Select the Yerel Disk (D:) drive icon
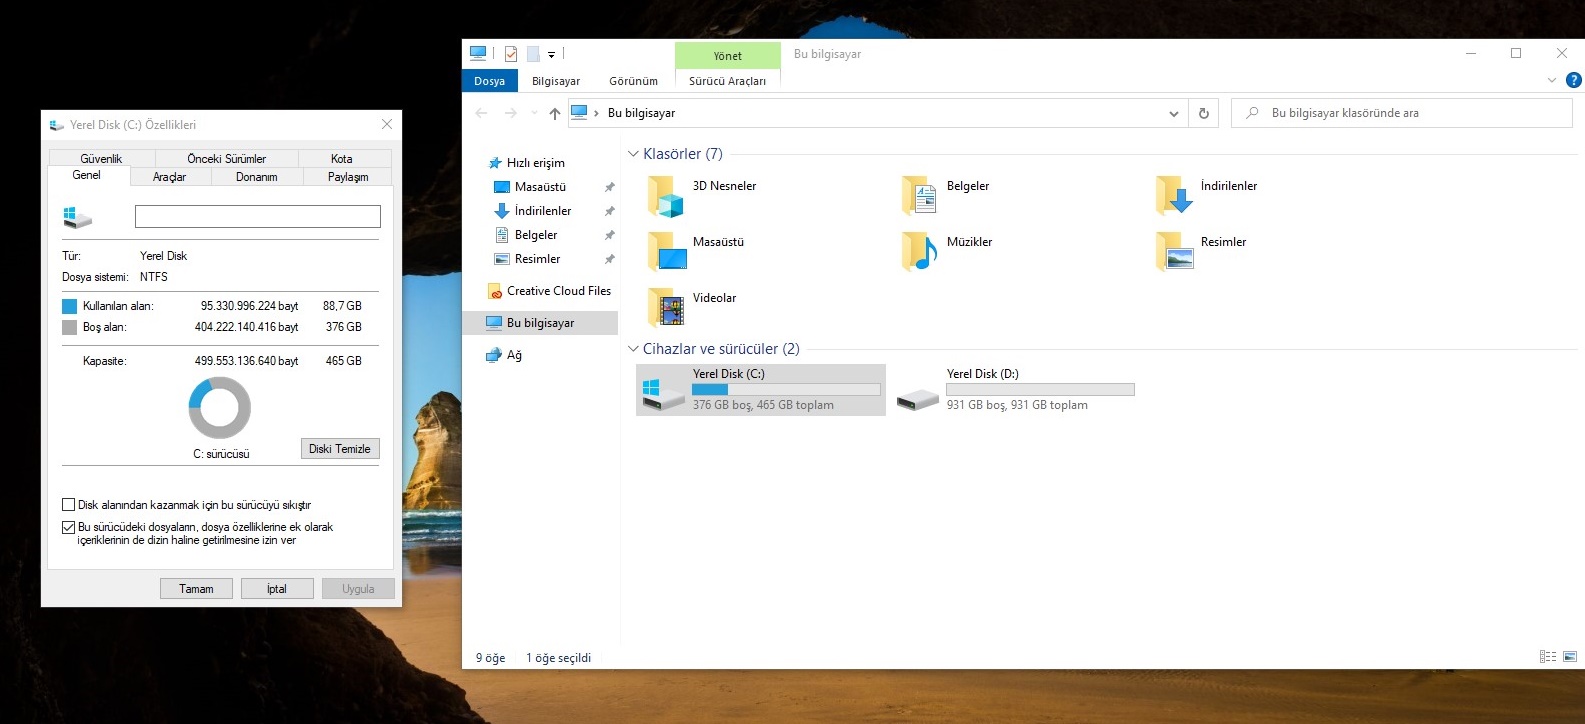Viewport: 1585px width, 724px height. (917, 399)
